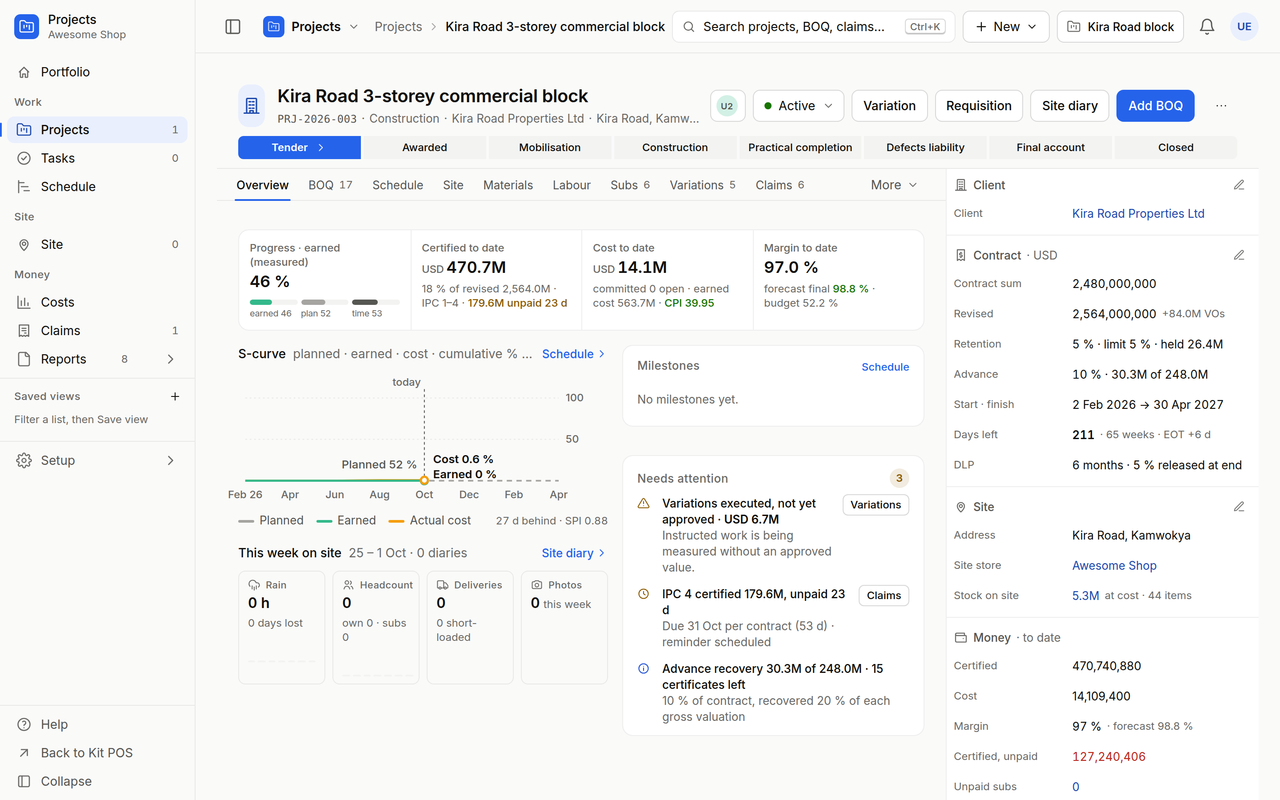The image size is (1280, 800).
Task: Toggle the sidebar panel icon
Action: point(233,27)
